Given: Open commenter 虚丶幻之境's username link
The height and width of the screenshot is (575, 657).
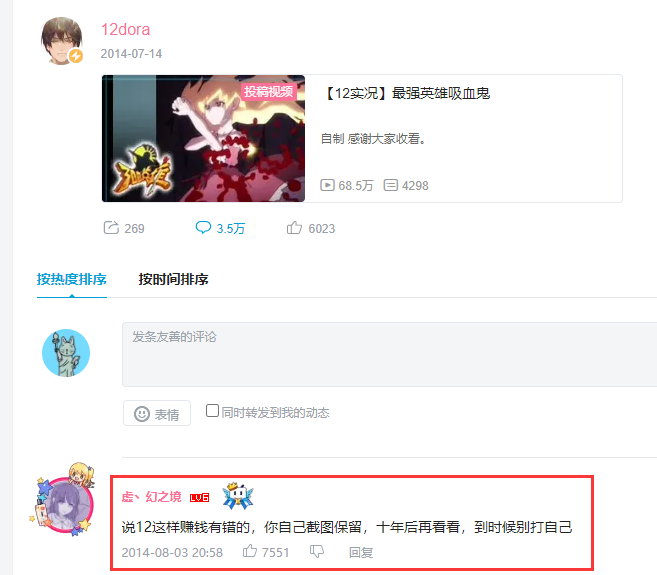Looking at the screenshot, I should click(x=151, y=497).
